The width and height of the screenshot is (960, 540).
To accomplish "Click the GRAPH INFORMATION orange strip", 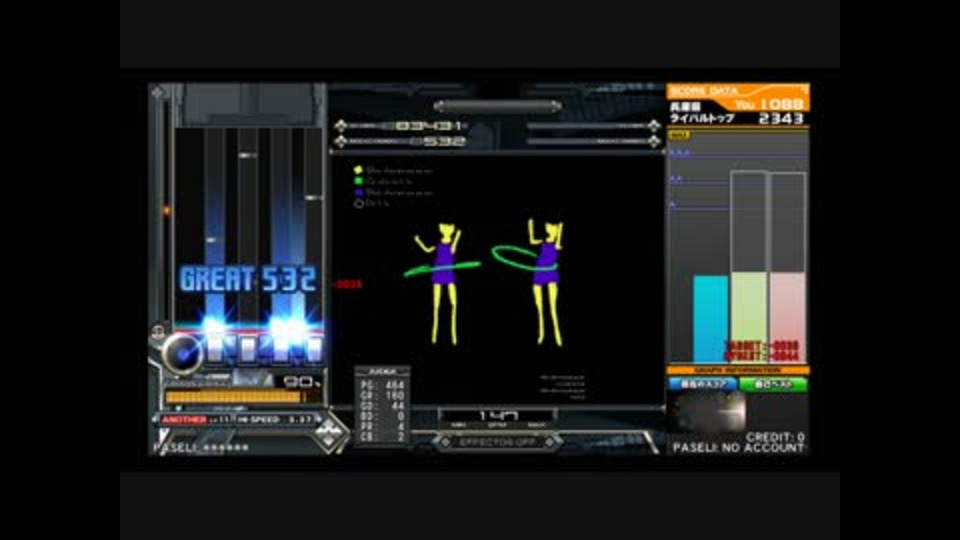I will click(x=738, y=370).
